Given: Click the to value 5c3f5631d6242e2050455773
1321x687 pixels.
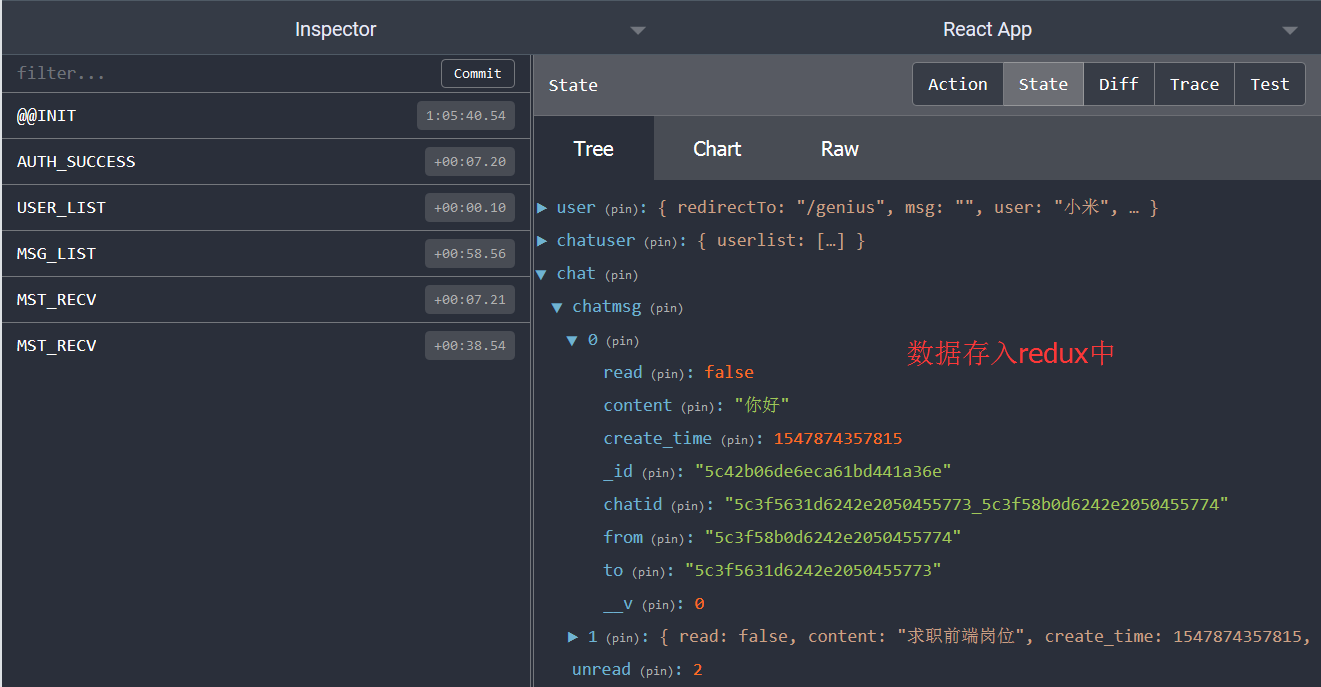Looking at the screenshot, I should [x=813, y=570].
